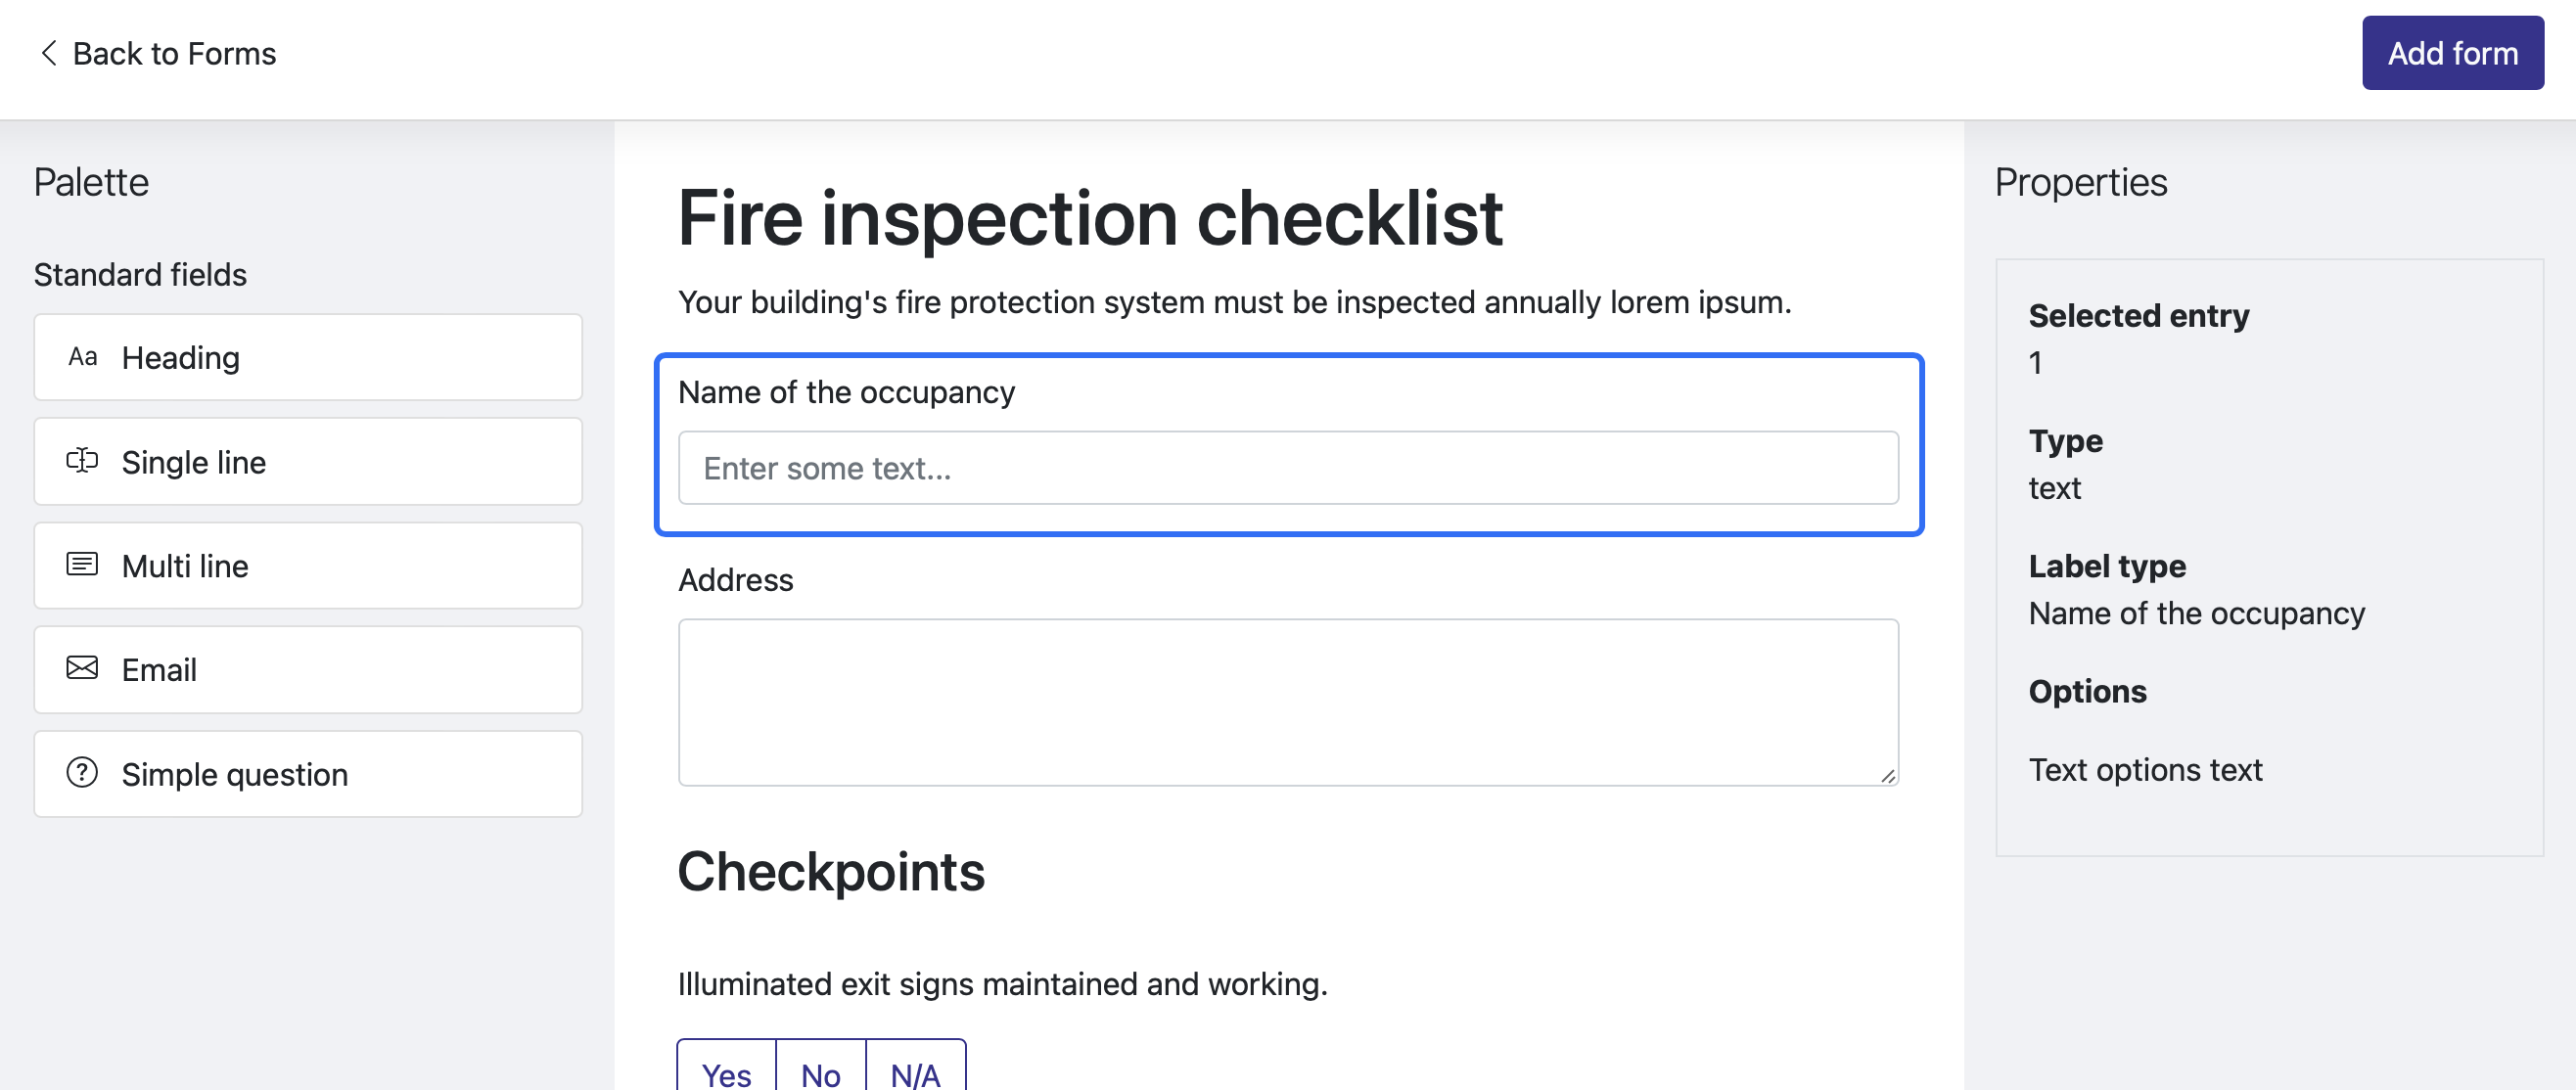Screen dimensions: 2576x1090
Task: Go back via Back to Forms link
Action: pyautogui.click(x=174, y=53)
